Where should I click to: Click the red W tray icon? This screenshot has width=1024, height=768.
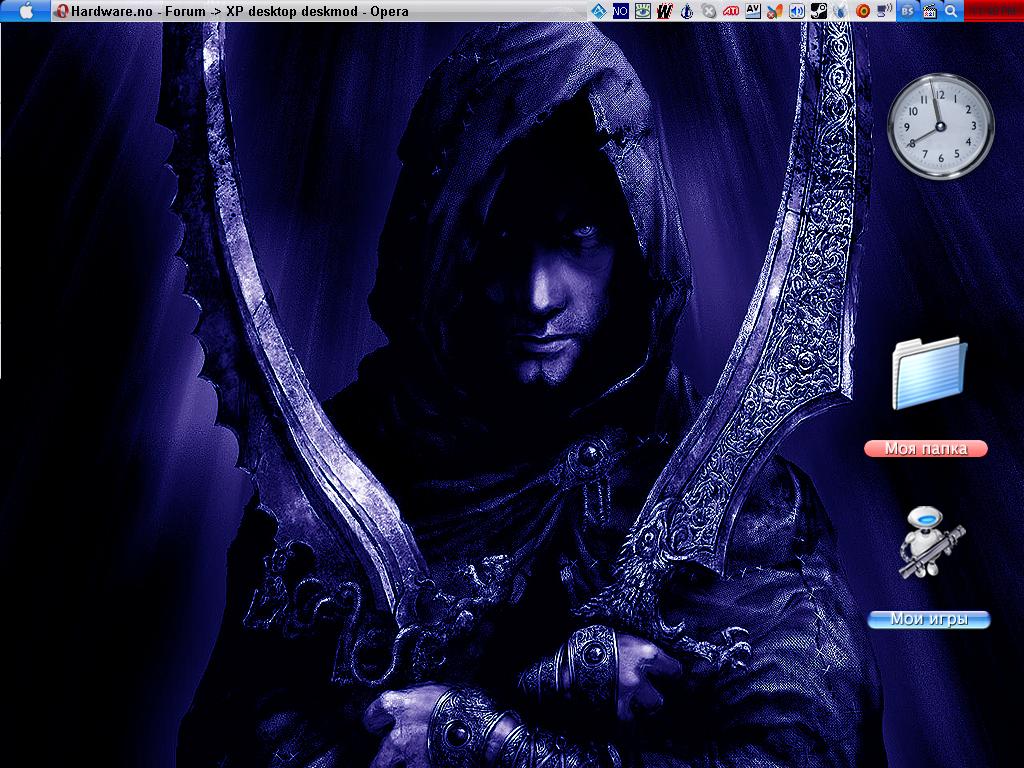tap(664, 11)
